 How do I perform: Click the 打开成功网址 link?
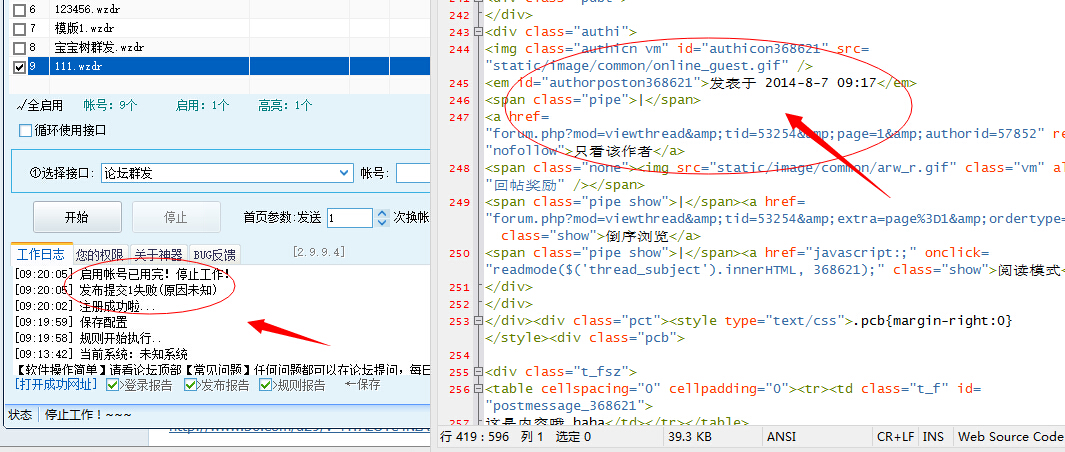(56, 385)
